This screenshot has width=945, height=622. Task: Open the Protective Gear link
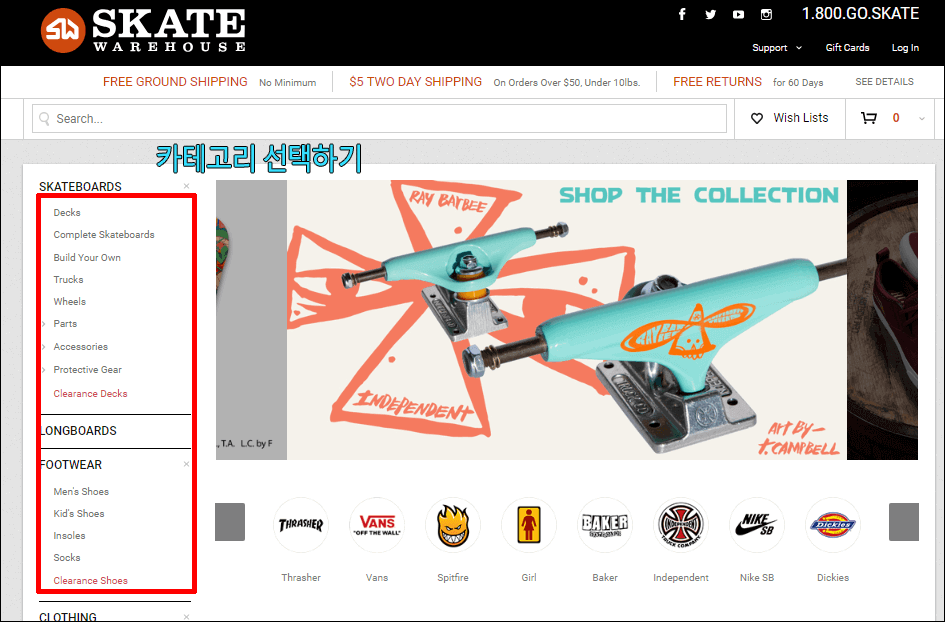(87, 369)
